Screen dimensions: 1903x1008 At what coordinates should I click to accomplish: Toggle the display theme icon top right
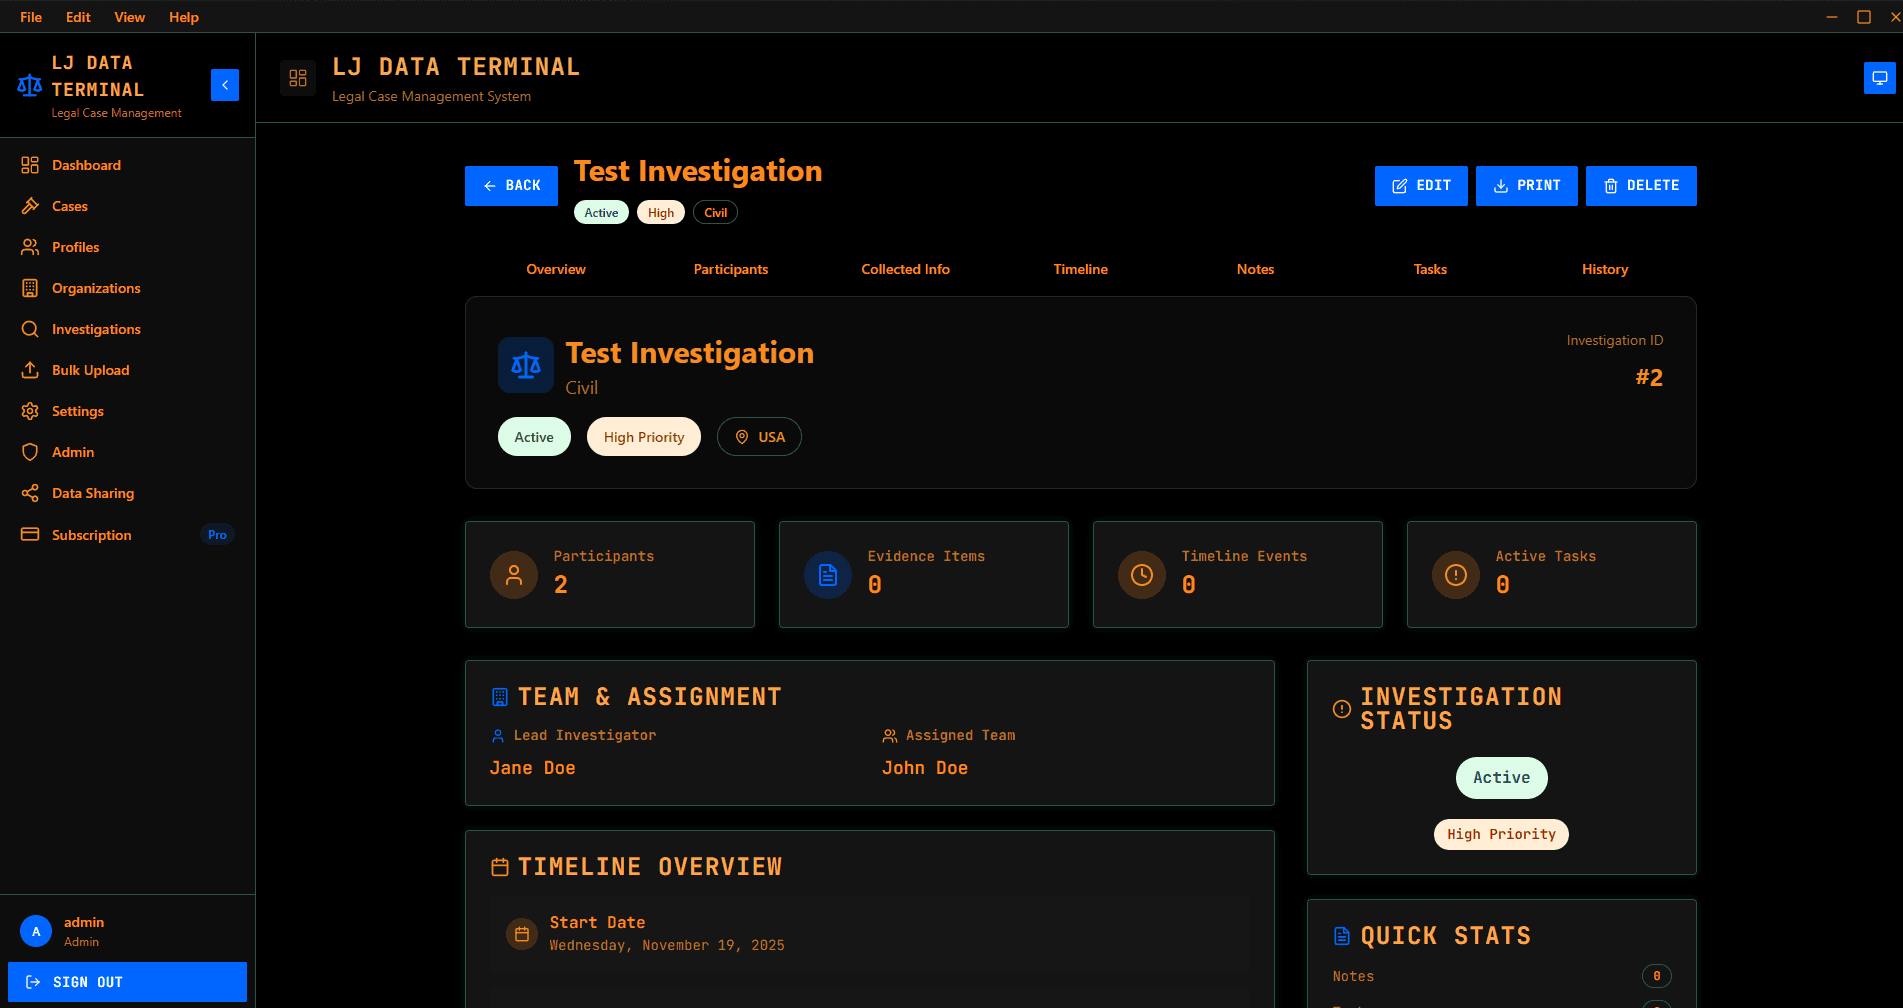(1879, 77)
